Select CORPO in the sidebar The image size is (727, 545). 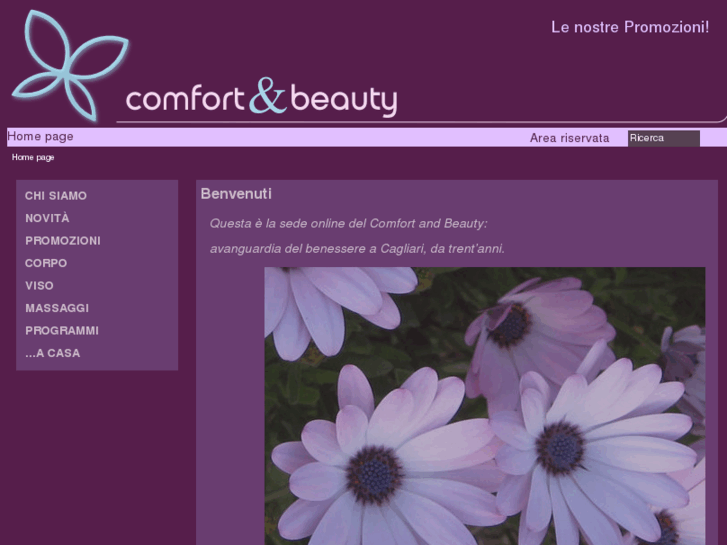tap(46, 263)
